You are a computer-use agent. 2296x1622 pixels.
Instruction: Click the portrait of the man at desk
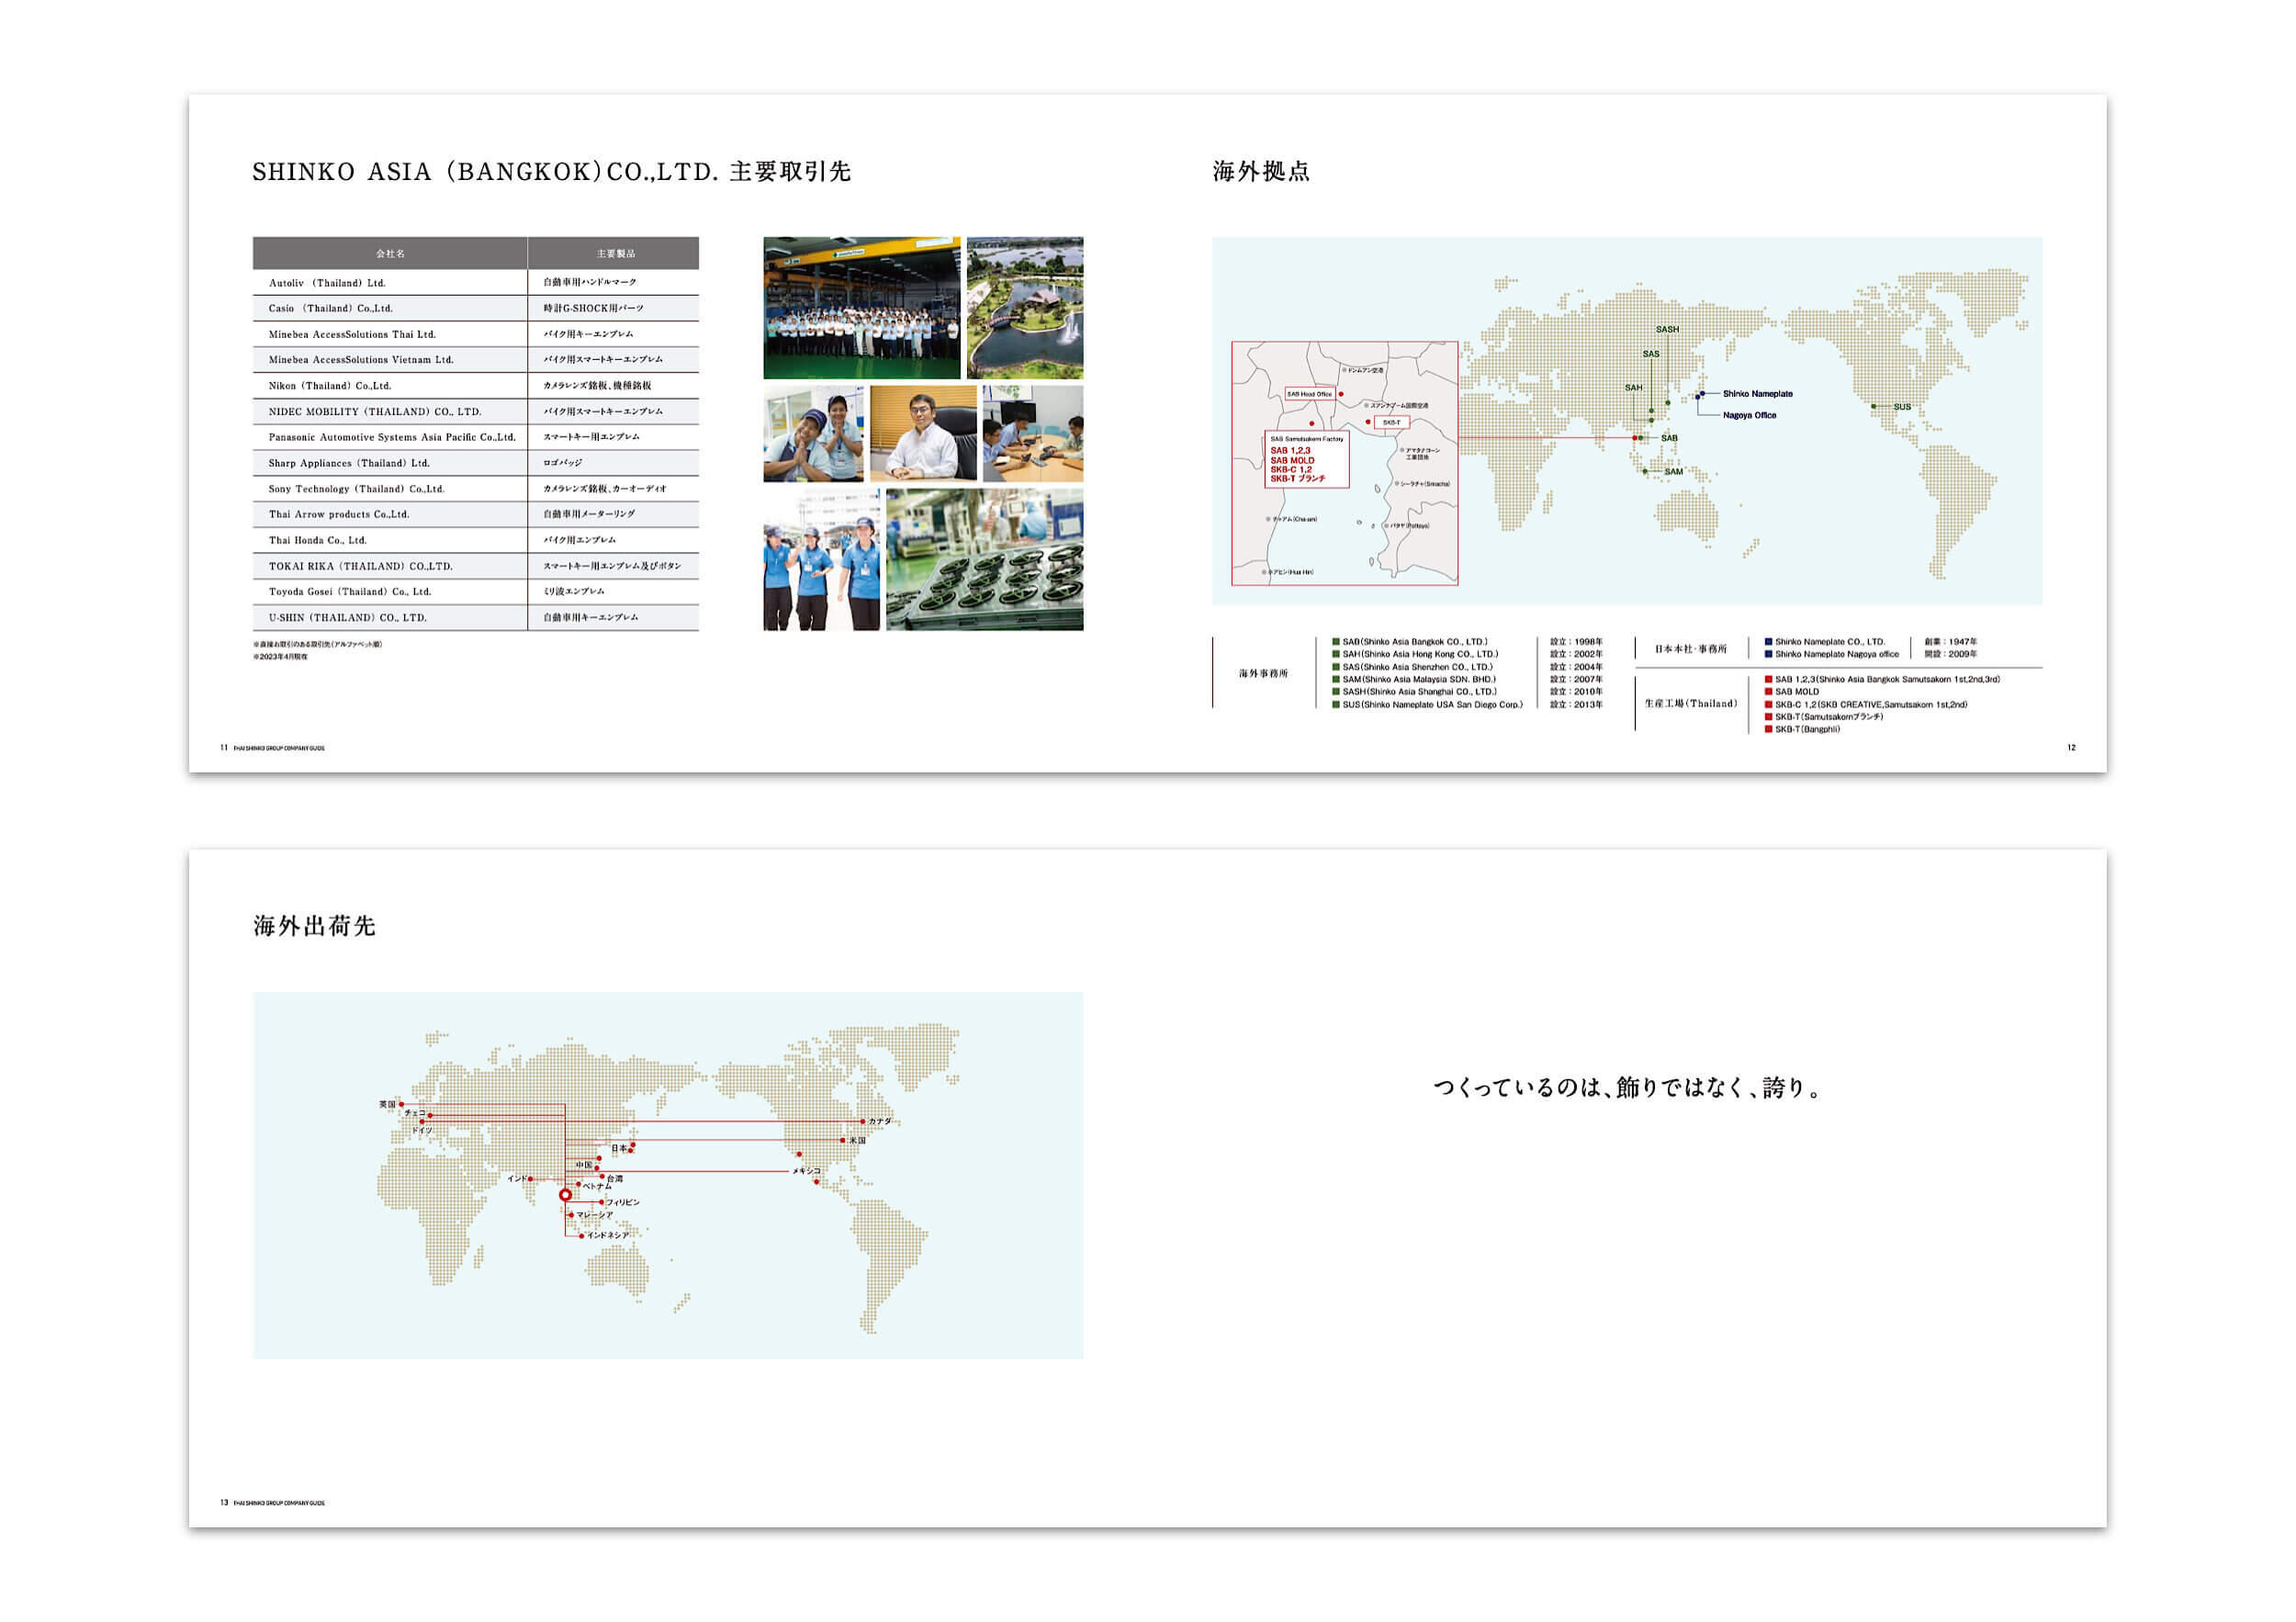tap(923, 434)
